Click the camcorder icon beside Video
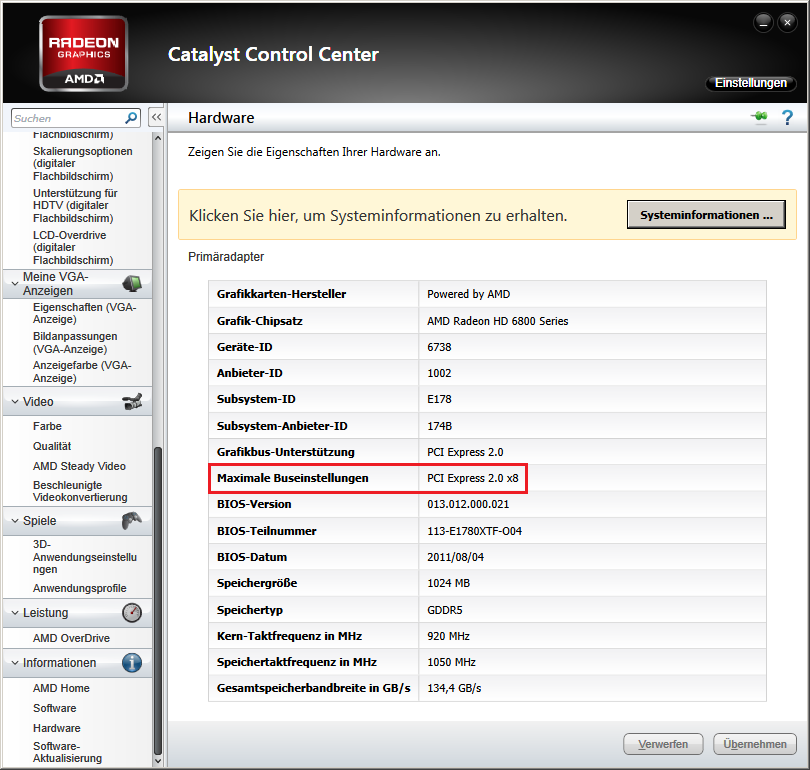This screenshot has width=810, height=770. (132, 401)
